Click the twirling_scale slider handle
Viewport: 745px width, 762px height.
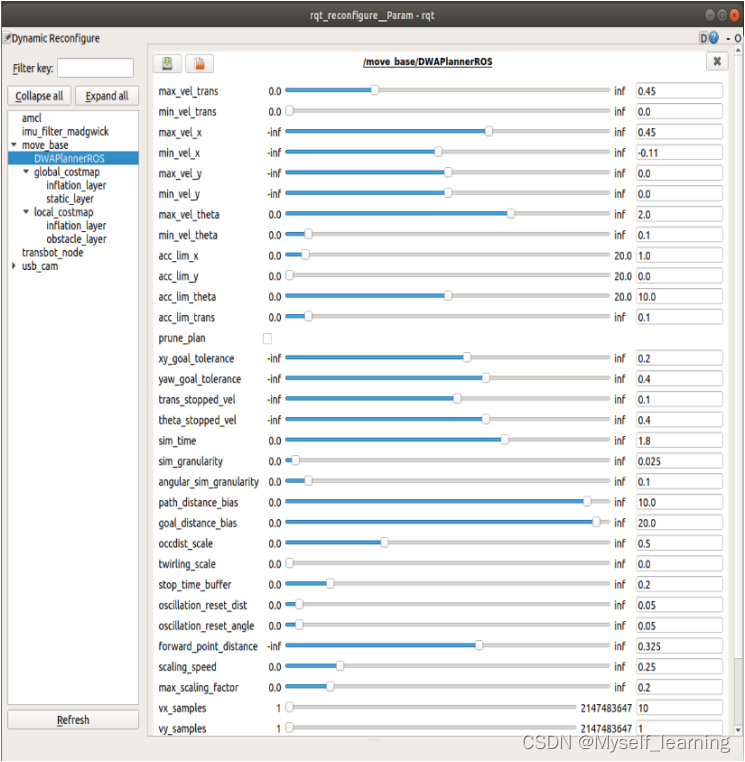[x=290, y=563]
